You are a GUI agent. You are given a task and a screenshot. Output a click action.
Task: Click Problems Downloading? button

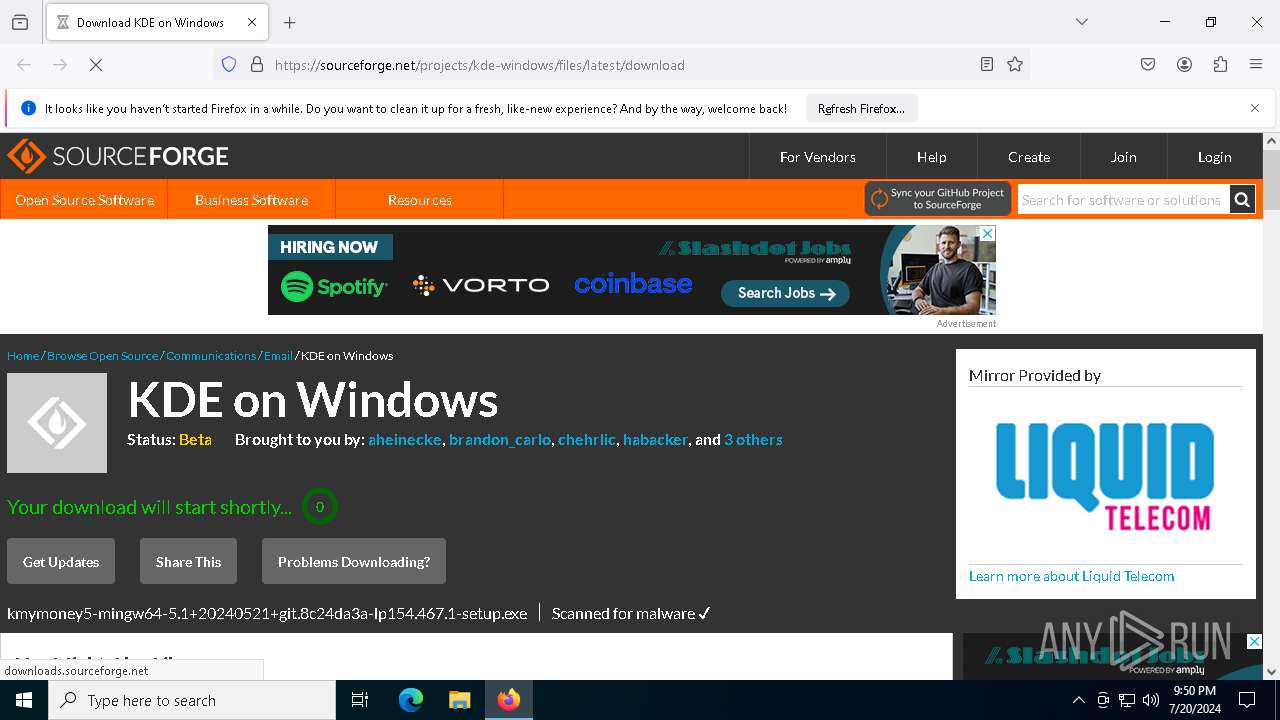pyautogui.click(x=354, y=561)
